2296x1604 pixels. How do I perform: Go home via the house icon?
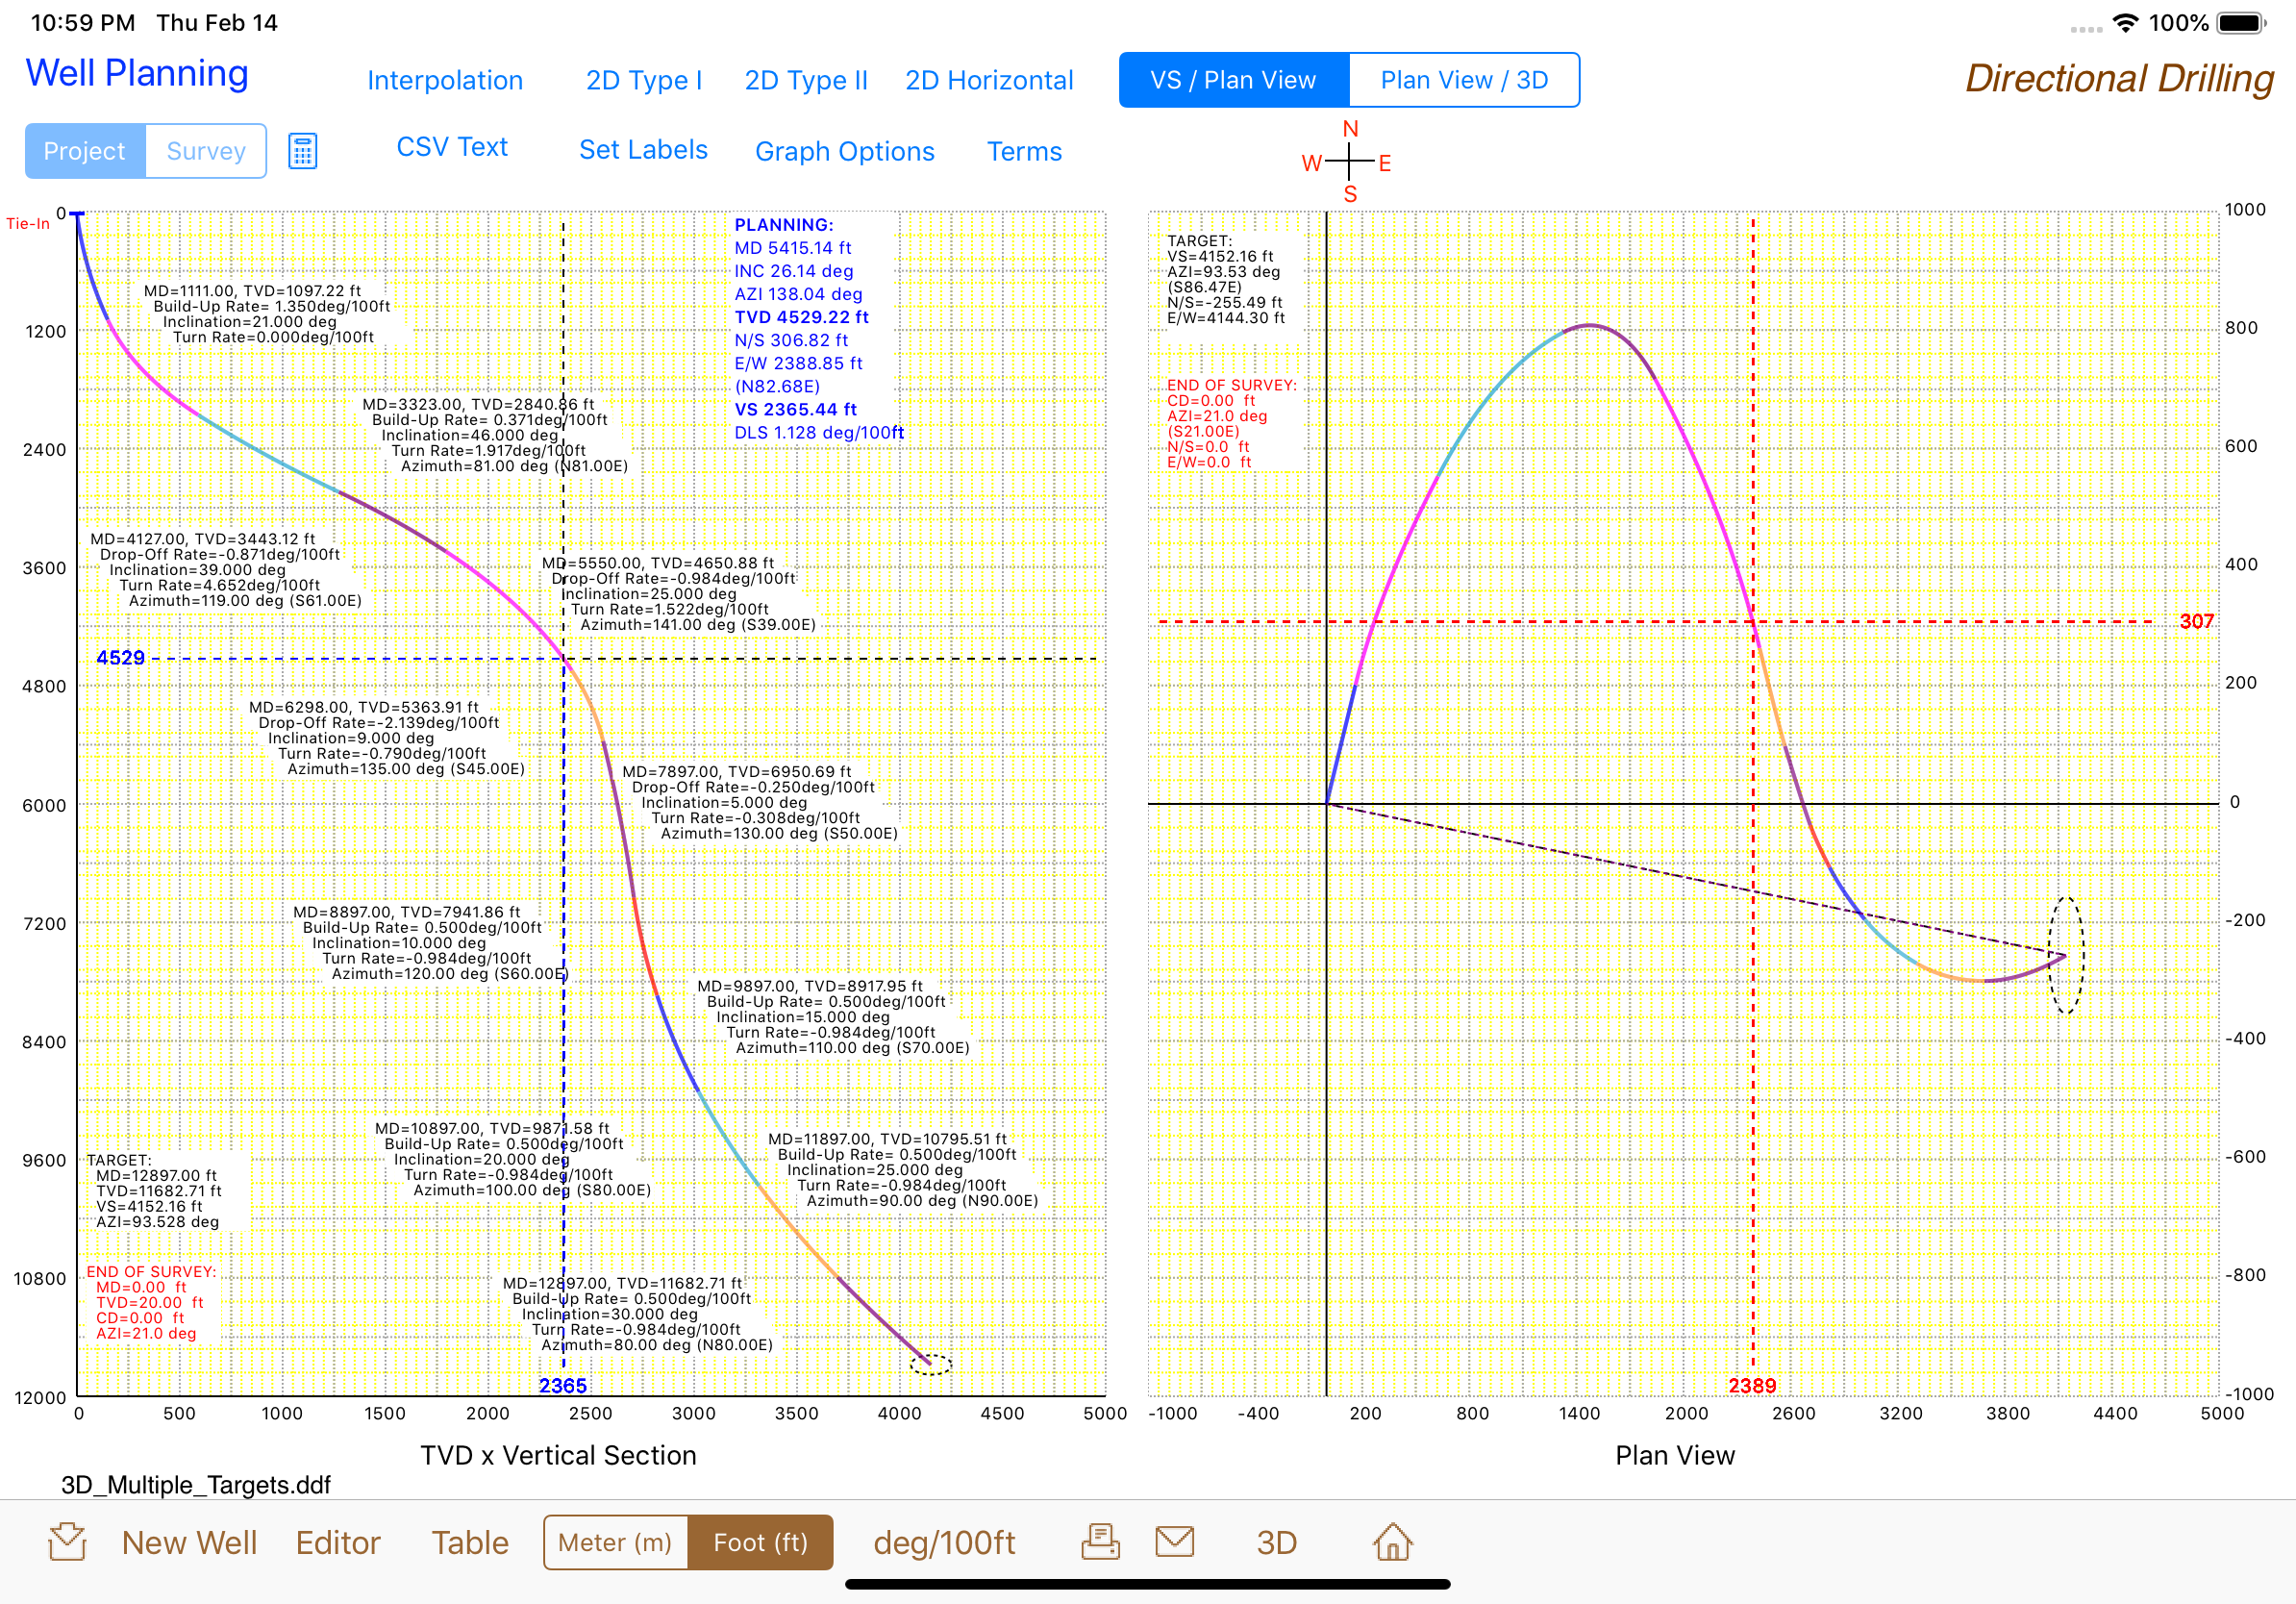click(1392, 1542)
